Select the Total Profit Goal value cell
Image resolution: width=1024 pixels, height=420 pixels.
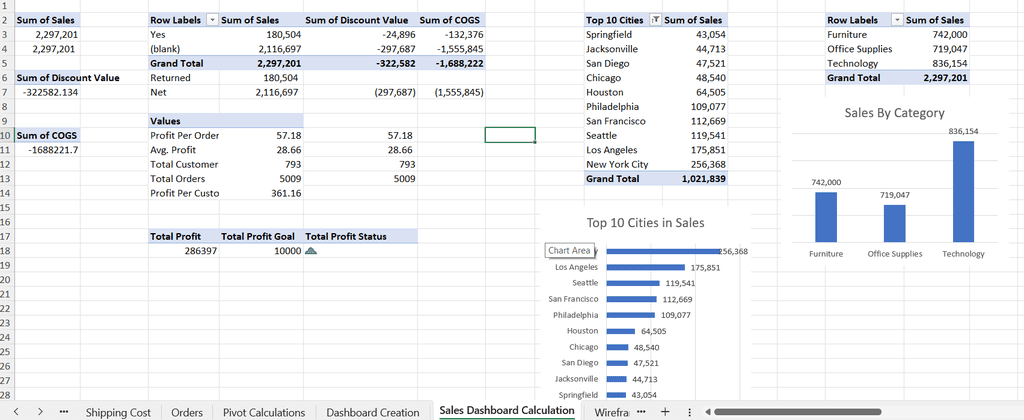coord(285,251)
